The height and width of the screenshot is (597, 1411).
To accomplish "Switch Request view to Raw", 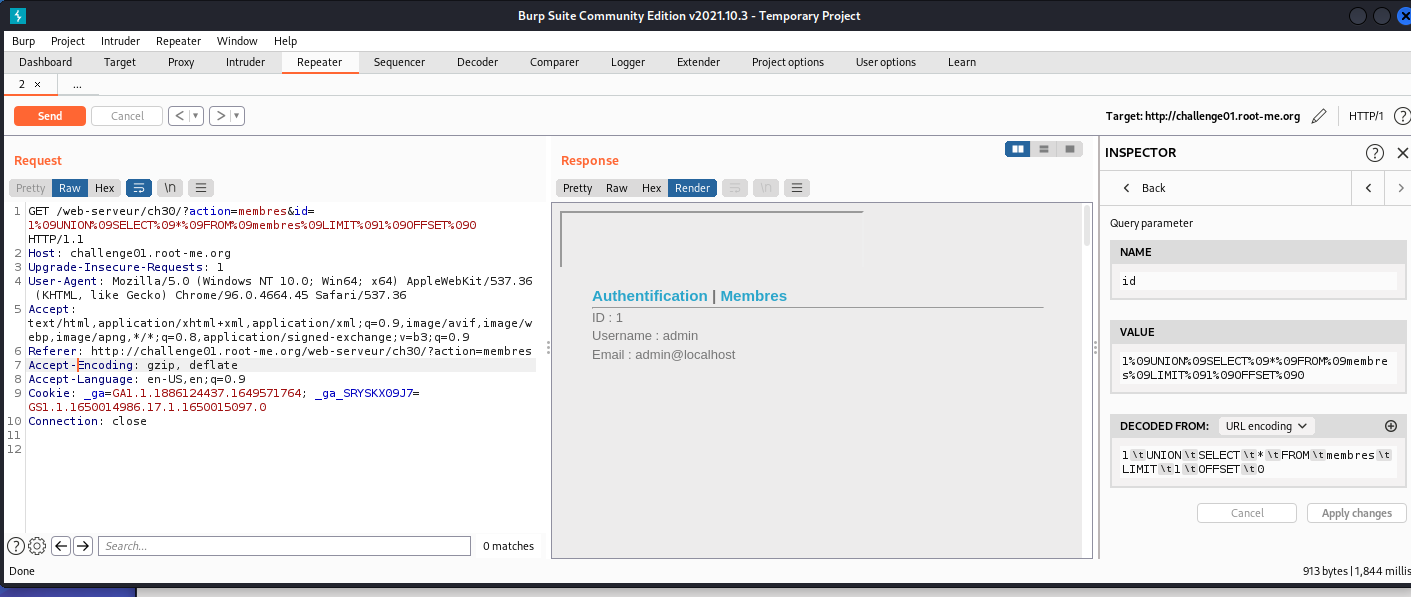I will pos(70,188).
